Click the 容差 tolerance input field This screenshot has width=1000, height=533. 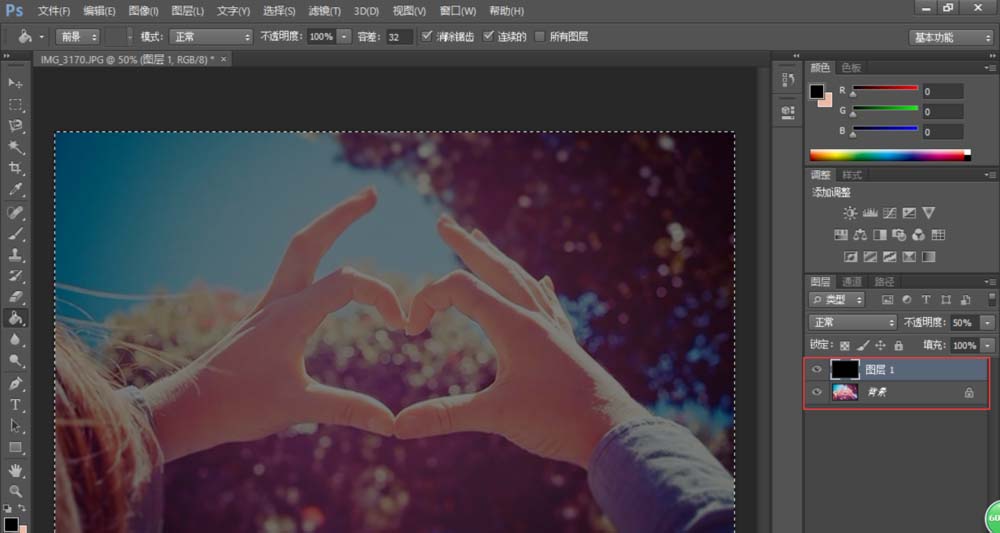399,36
